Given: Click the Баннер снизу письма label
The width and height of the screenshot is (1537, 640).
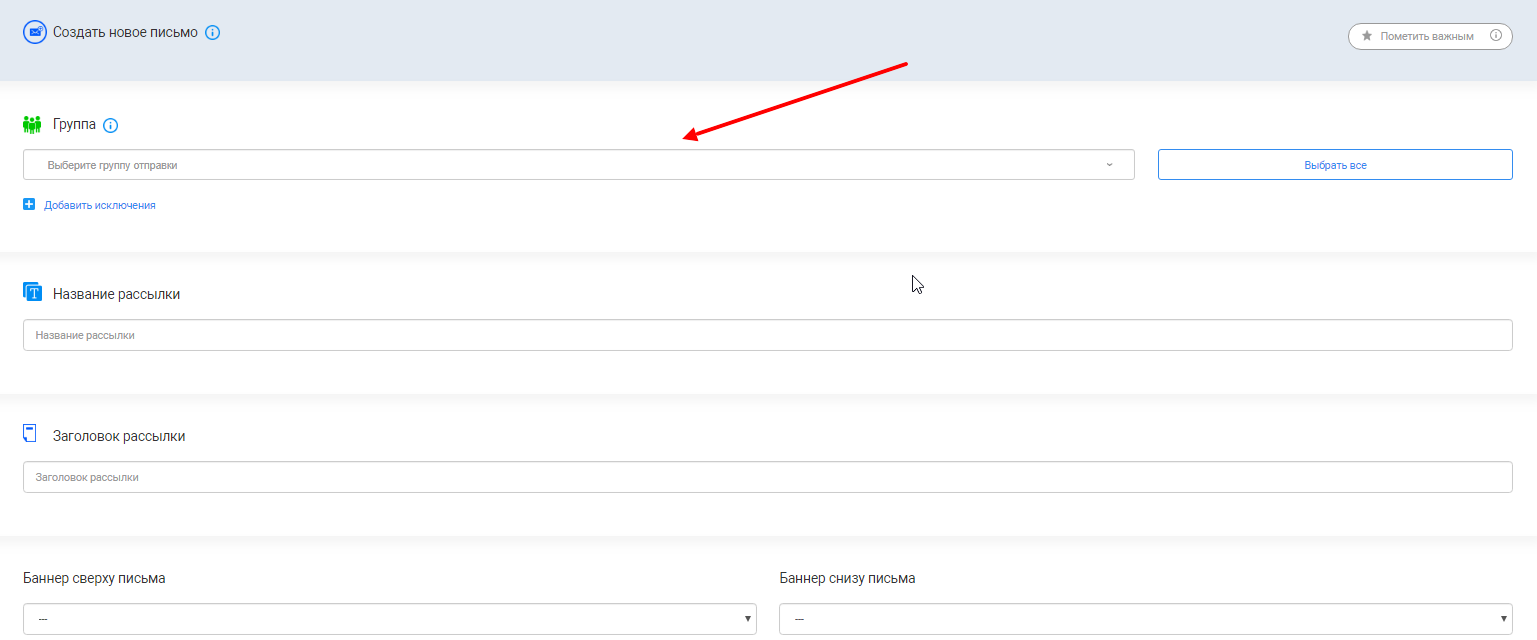Looking at the screenshot, I should point(846,578).
